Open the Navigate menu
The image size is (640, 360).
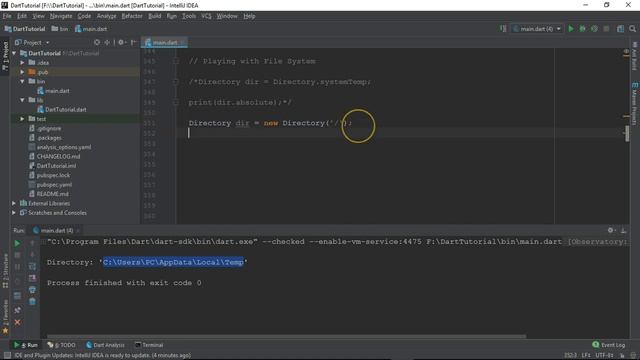61,16
